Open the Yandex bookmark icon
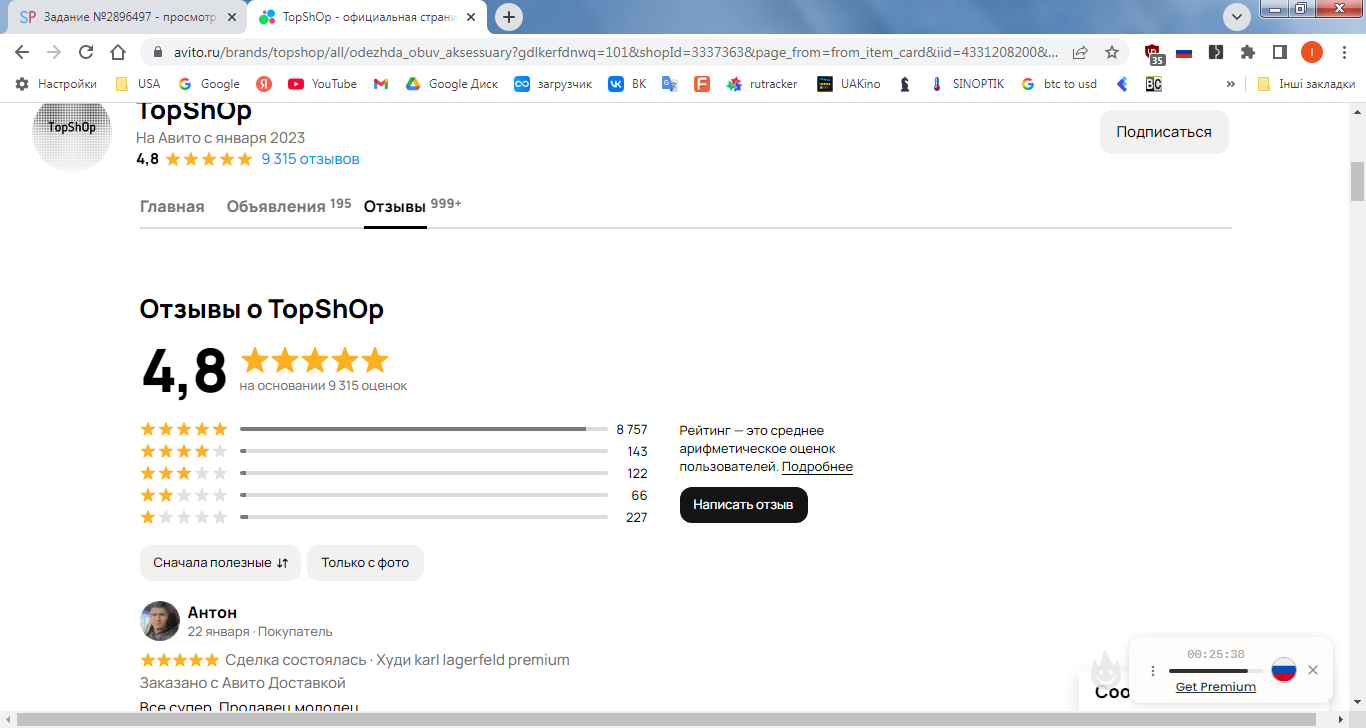Viewport: 1366px width, 728px height. [x=264, y=84]
